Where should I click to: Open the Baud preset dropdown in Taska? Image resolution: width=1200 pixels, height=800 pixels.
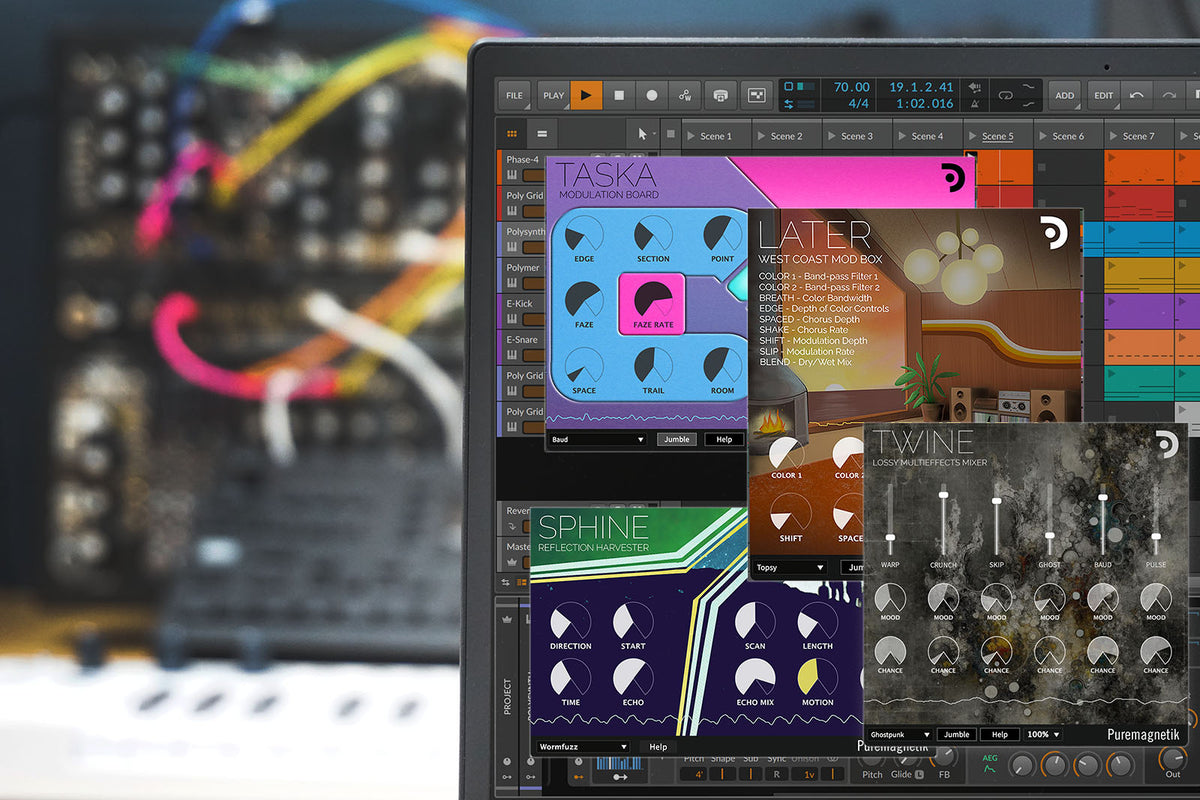[598, 439]
